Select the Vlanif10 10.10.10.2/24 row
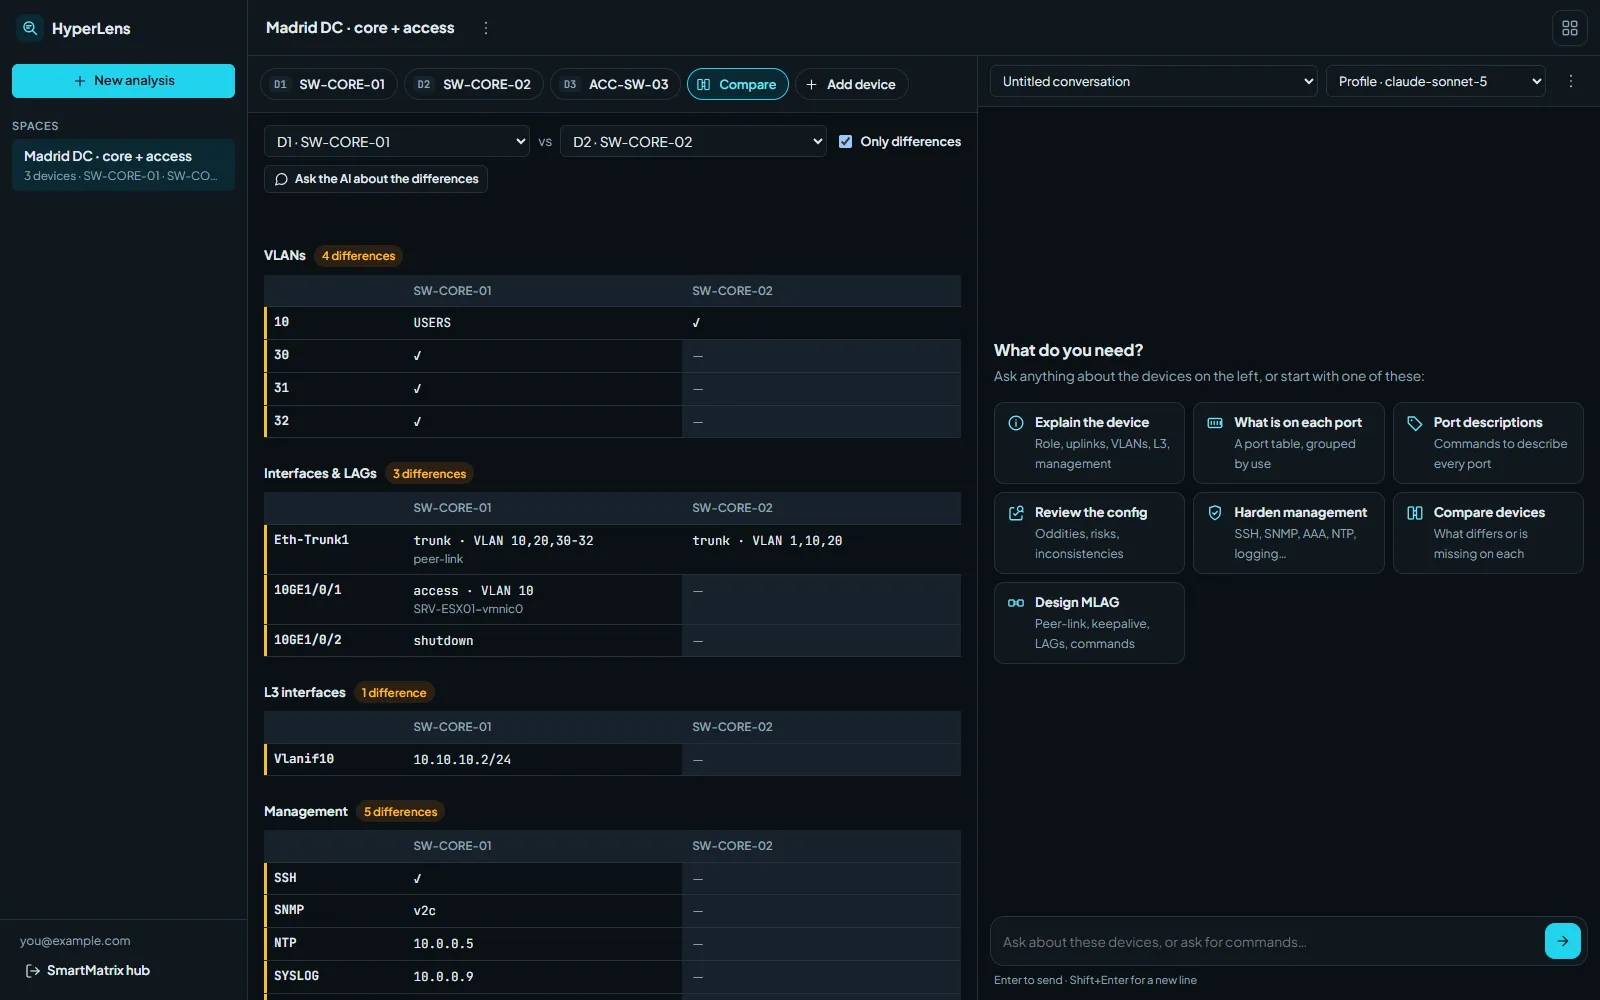The height and width of the screenshot is (1000, 1600). click(612, 760)
